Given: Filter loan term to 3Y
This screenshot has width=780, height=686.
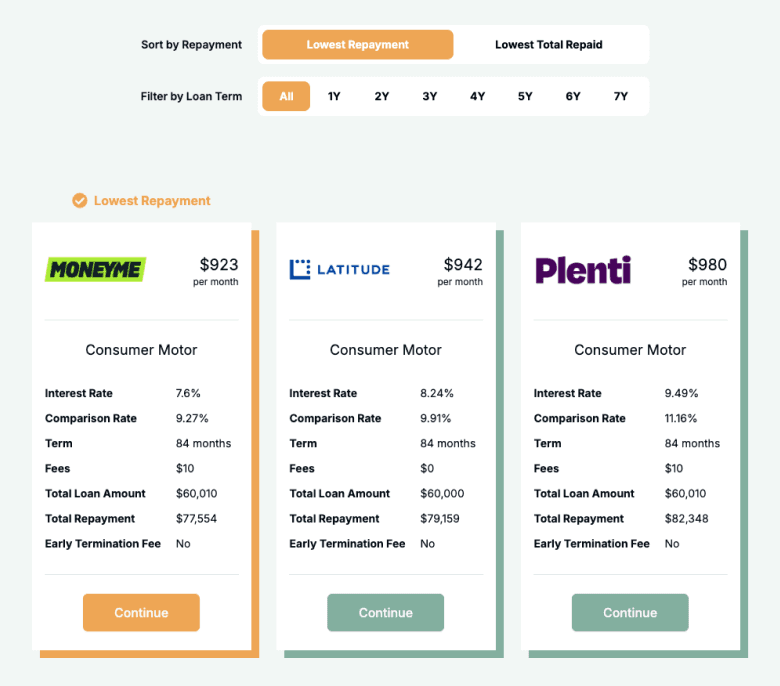Looking at the screenshot, I should pos(430,97).
